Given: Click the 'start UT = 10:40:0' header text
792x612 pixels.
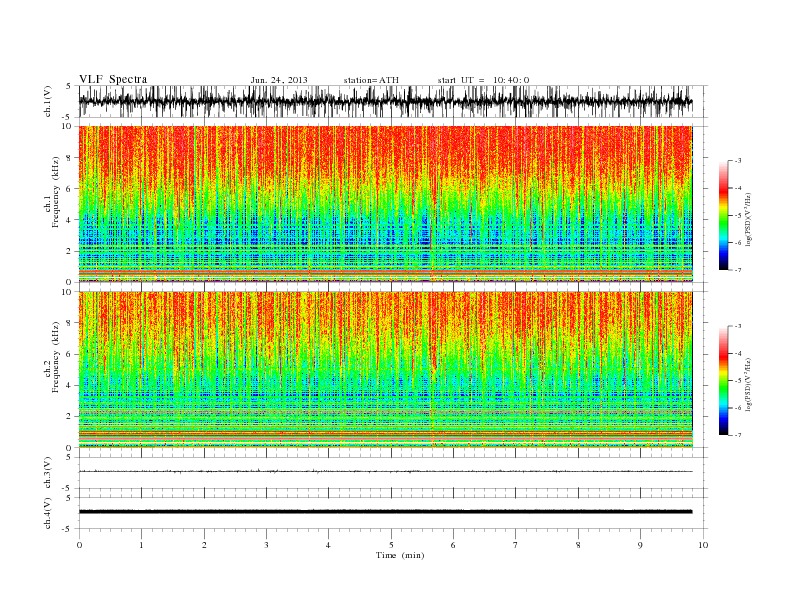Looking at the screenshot, I should [483, 80].
